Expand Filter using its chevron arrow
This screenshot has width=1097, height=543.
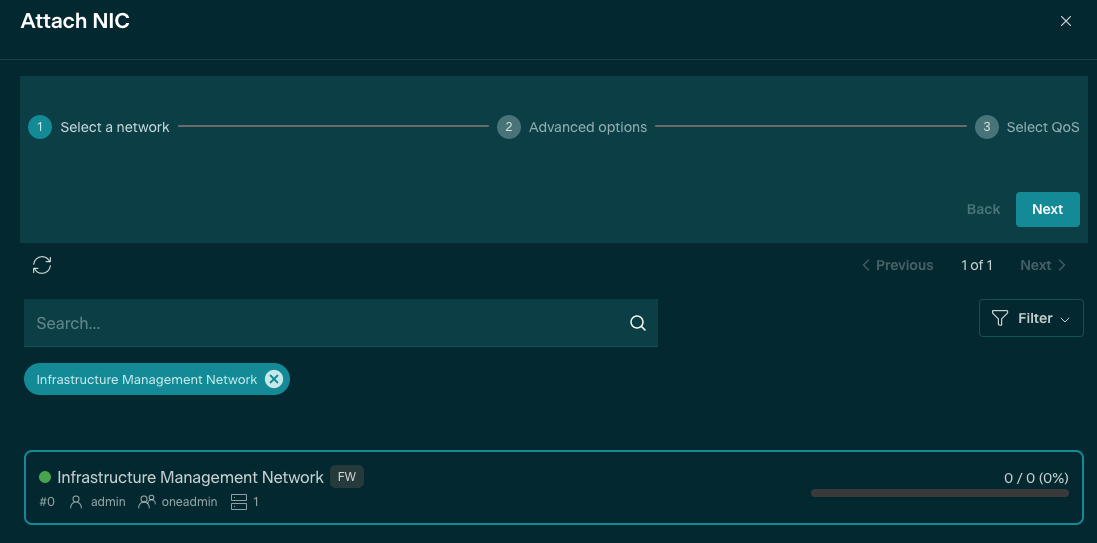1065,319
